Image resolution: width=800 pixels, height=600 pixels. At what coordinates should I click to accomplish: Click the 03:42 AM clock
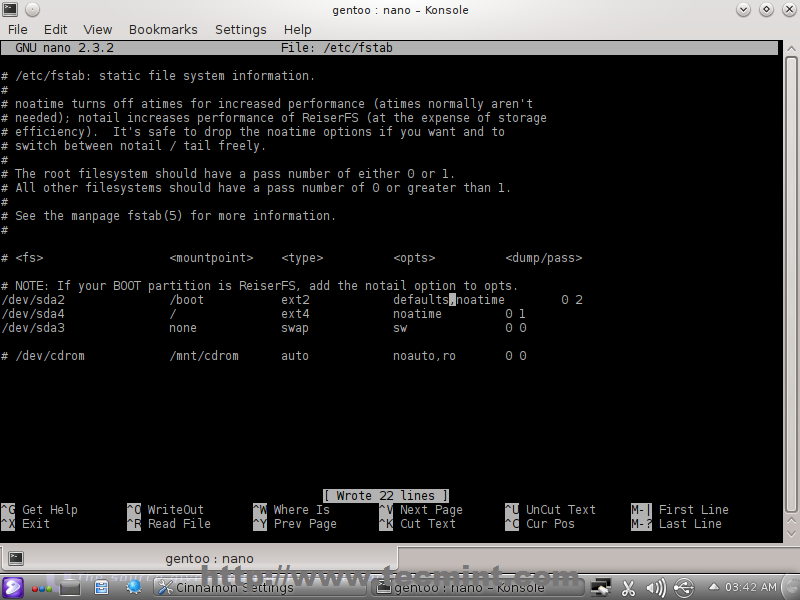click(751, 587)
